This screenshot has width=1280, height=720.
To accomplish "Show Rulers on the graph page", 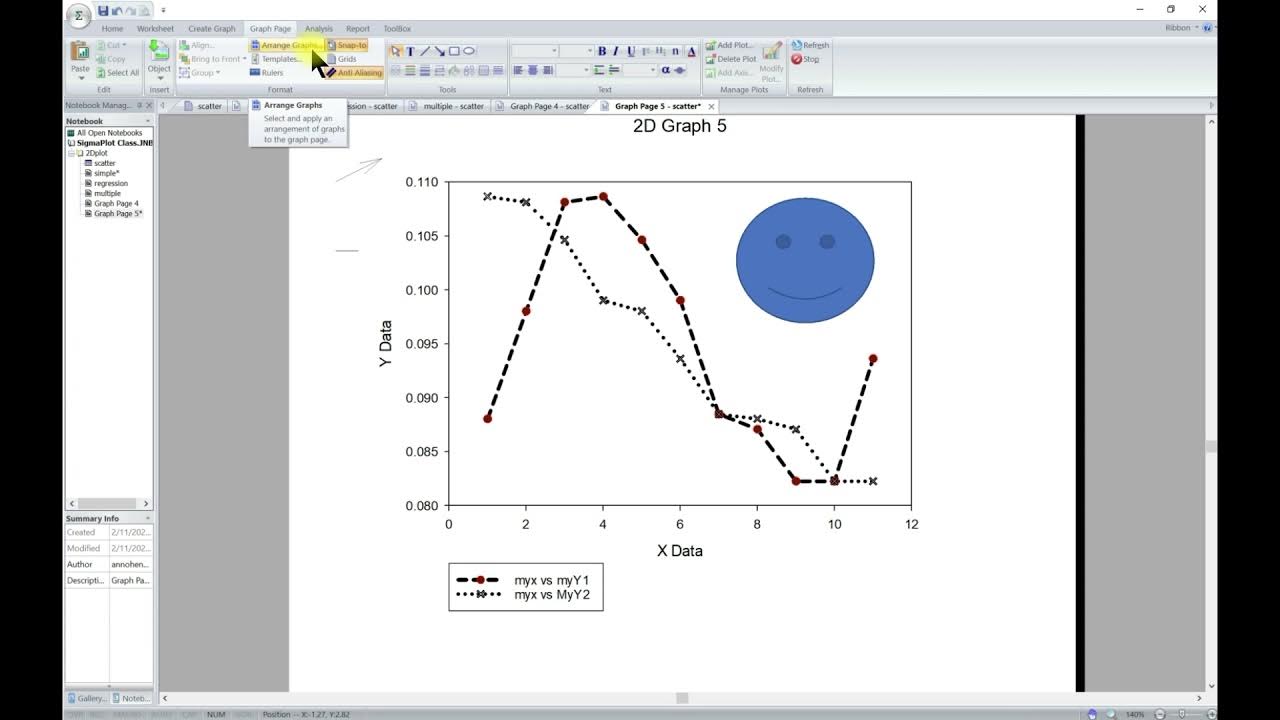I will click(266, 73).
